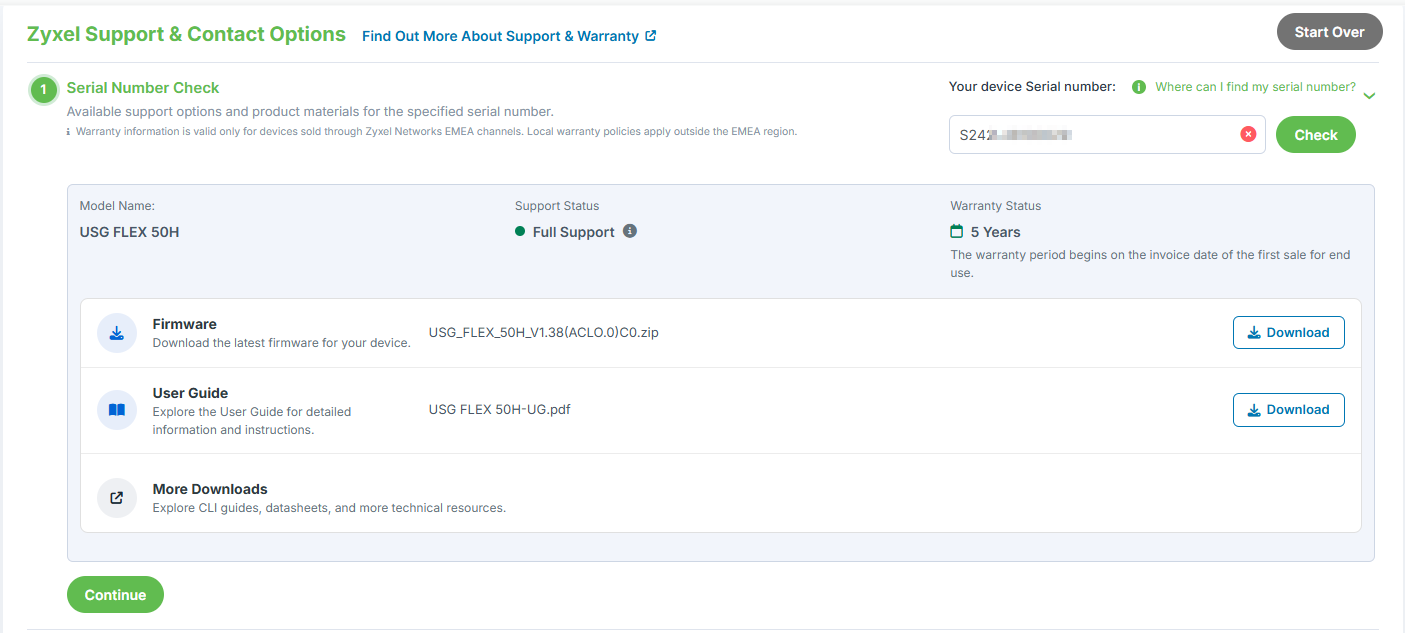Image resolution: width=1405 pixels, height=633 pixels.
Task: Click the Serial Number Check heading
Action: click(x=143, y=88)
